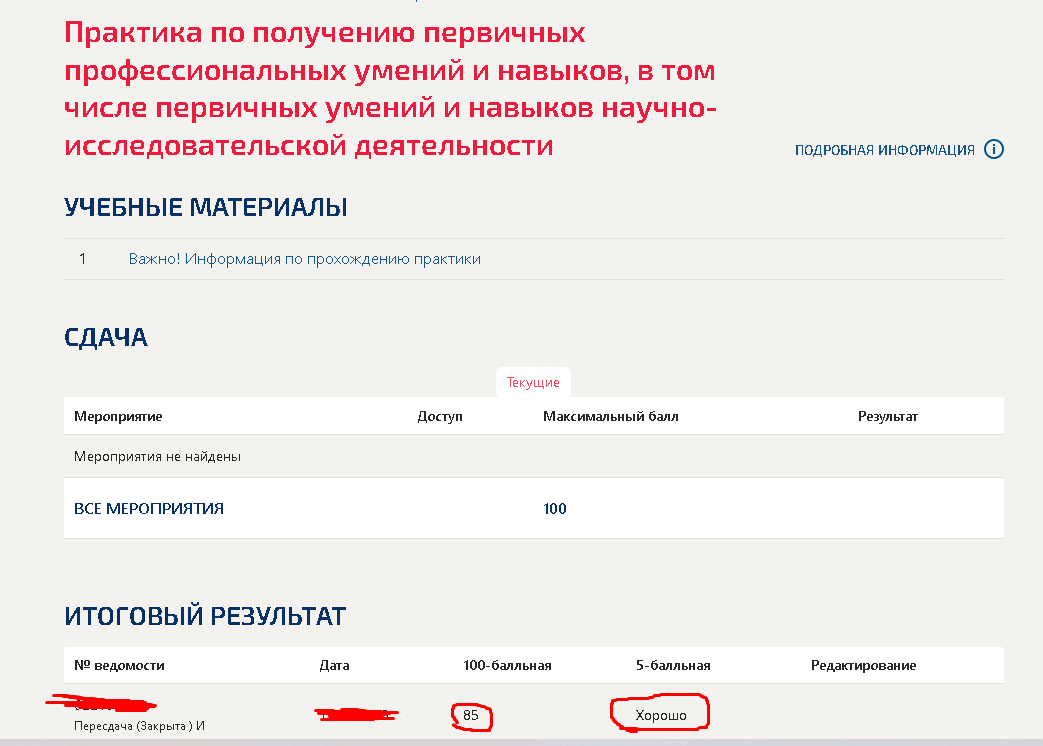Click the Дата column header
Image resolution: width=1043 pixels, height=746 pixels.
click(x=334, y=665)
